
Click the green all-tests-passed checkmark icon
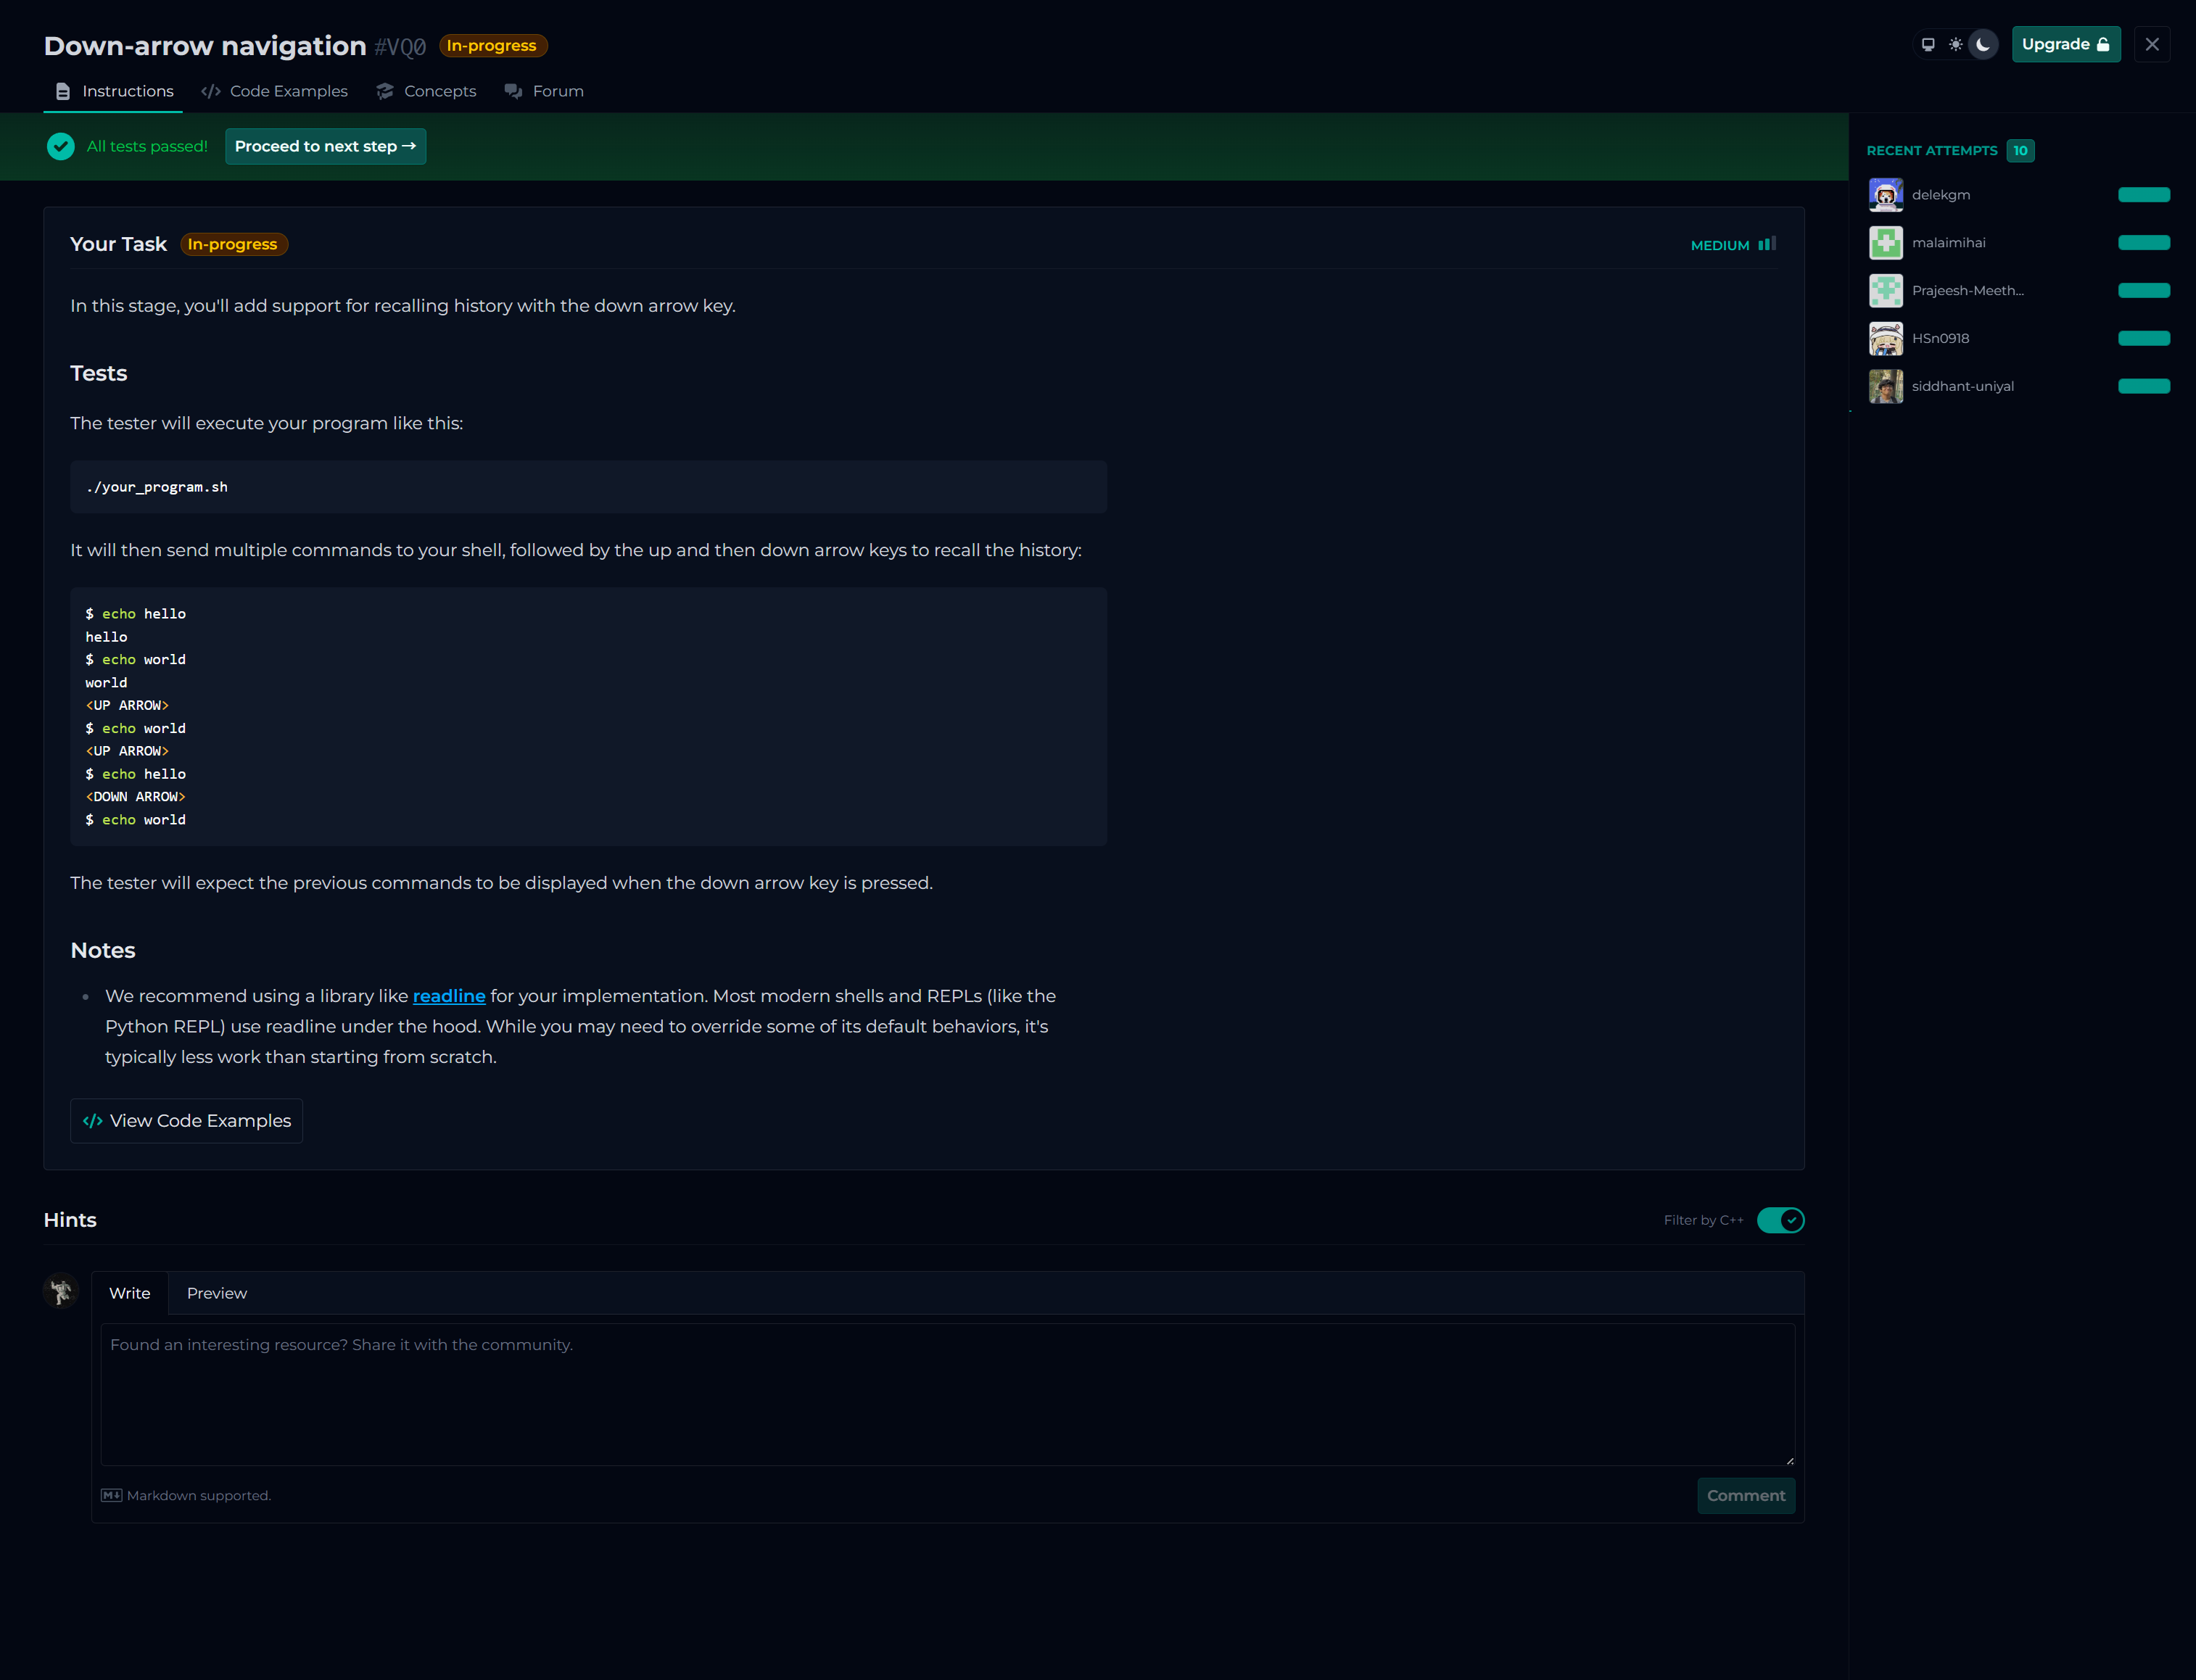(60, 146)
